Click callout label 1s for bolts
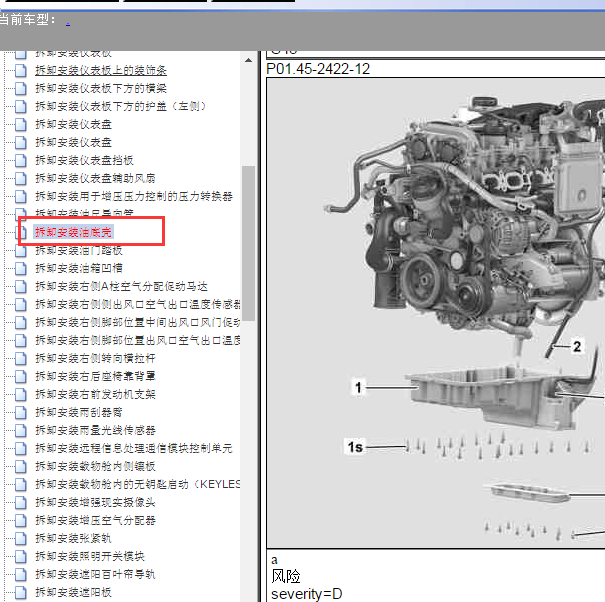 pos(355,447)
